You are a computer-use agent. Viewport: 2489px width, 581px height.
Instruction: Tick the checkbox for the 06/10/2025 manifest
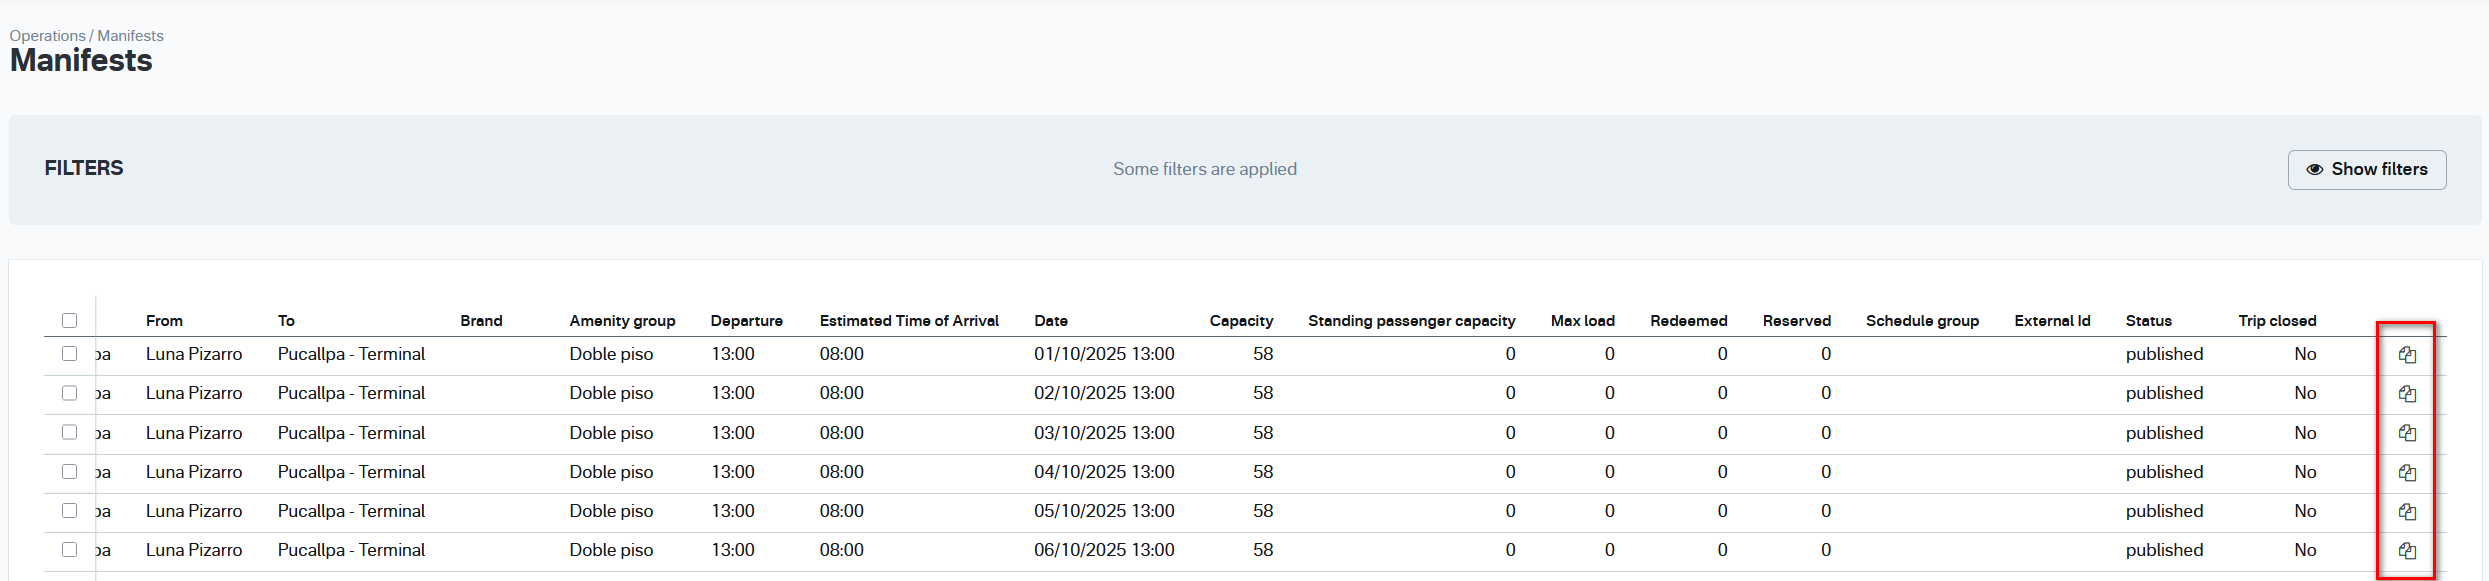point(69,550)
